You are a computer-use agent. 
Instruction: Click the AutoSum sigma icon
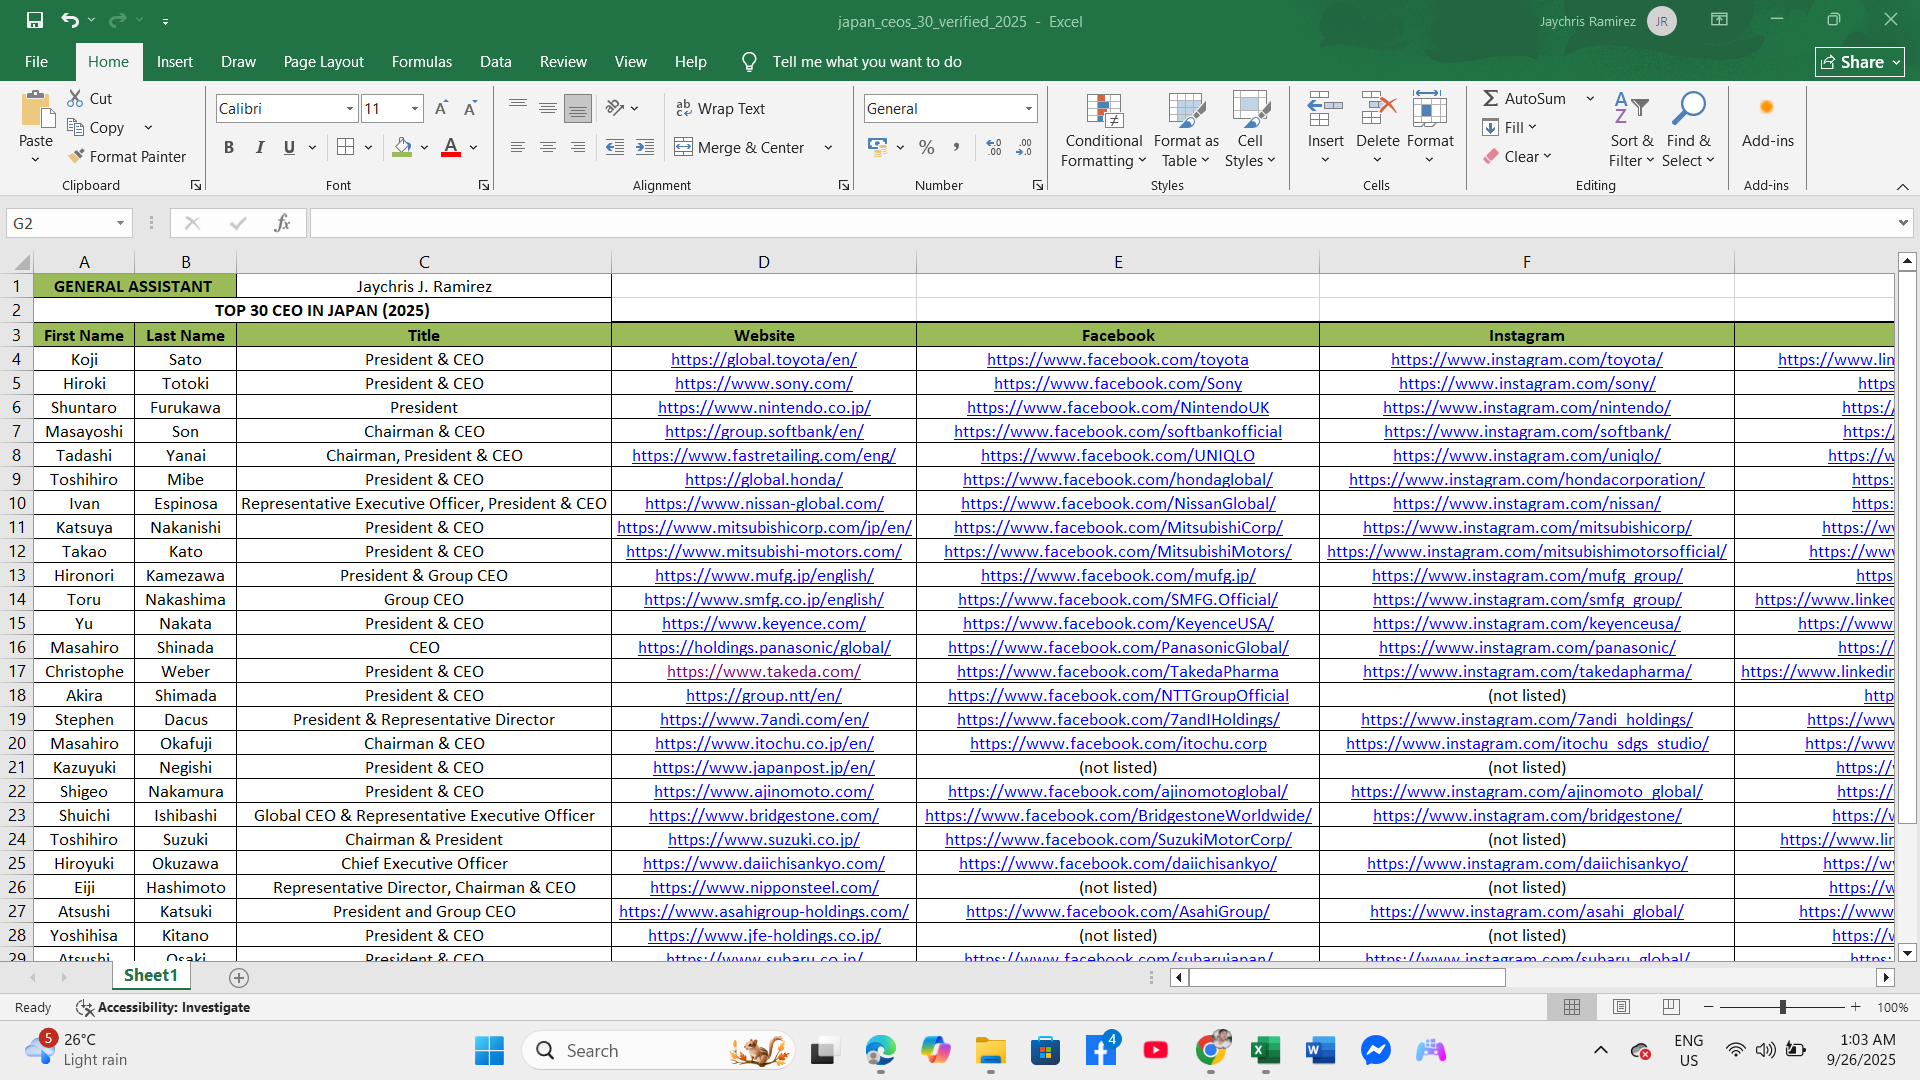pyautogui.click(x=1490, y=98)
